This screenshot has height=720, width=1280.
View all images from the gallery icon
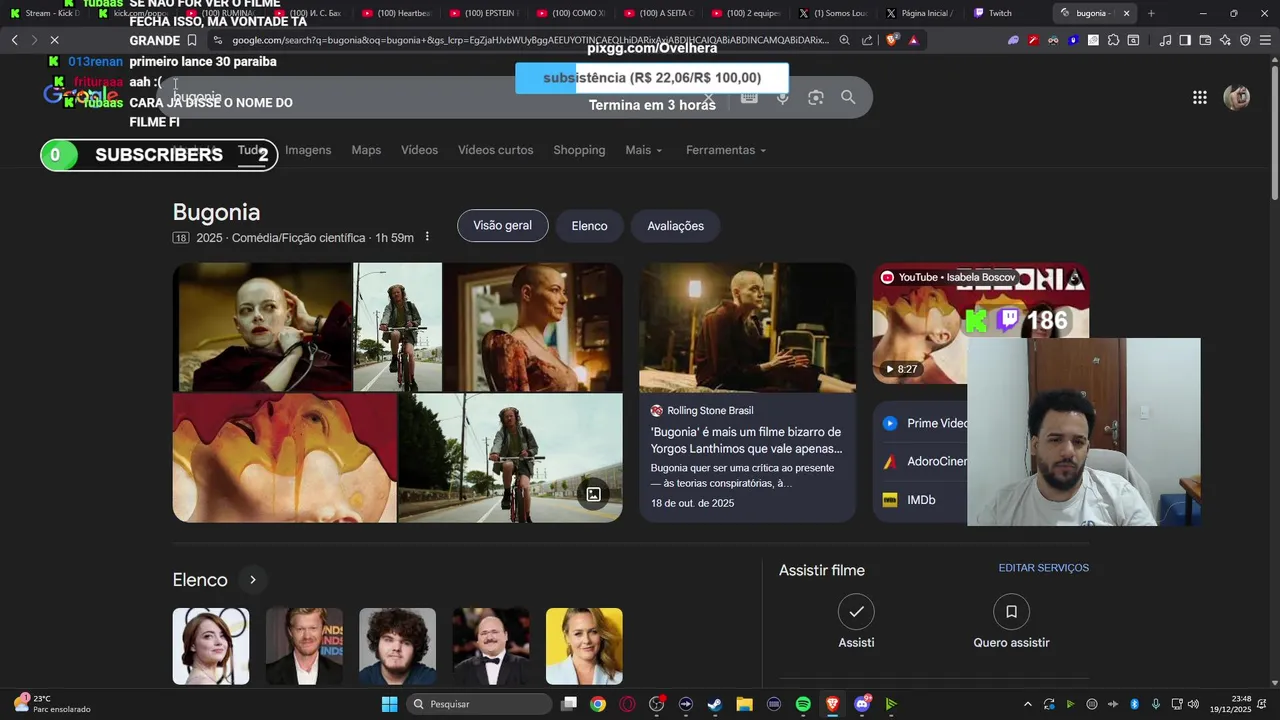point(593,494)
